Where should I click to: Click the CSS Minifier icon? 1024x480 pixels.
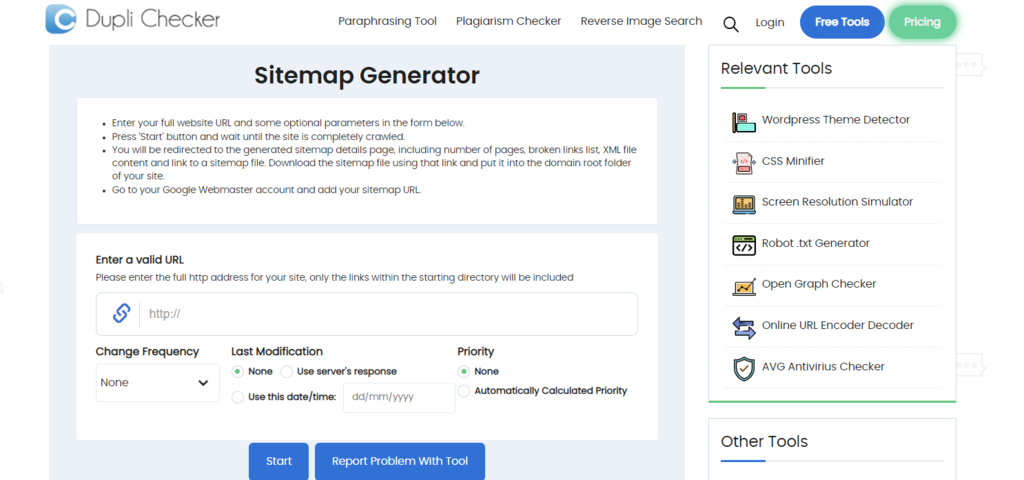pos(744,163)
